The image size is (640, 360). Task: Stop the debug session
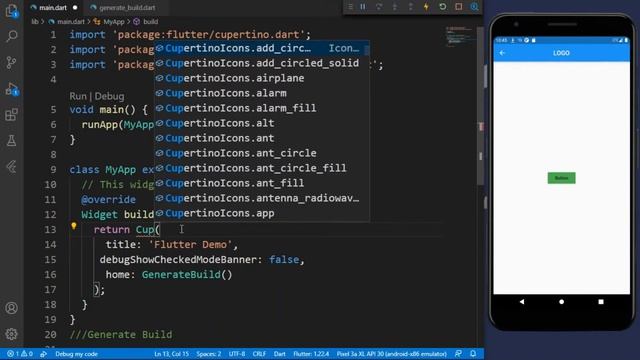tap(458, 7)
